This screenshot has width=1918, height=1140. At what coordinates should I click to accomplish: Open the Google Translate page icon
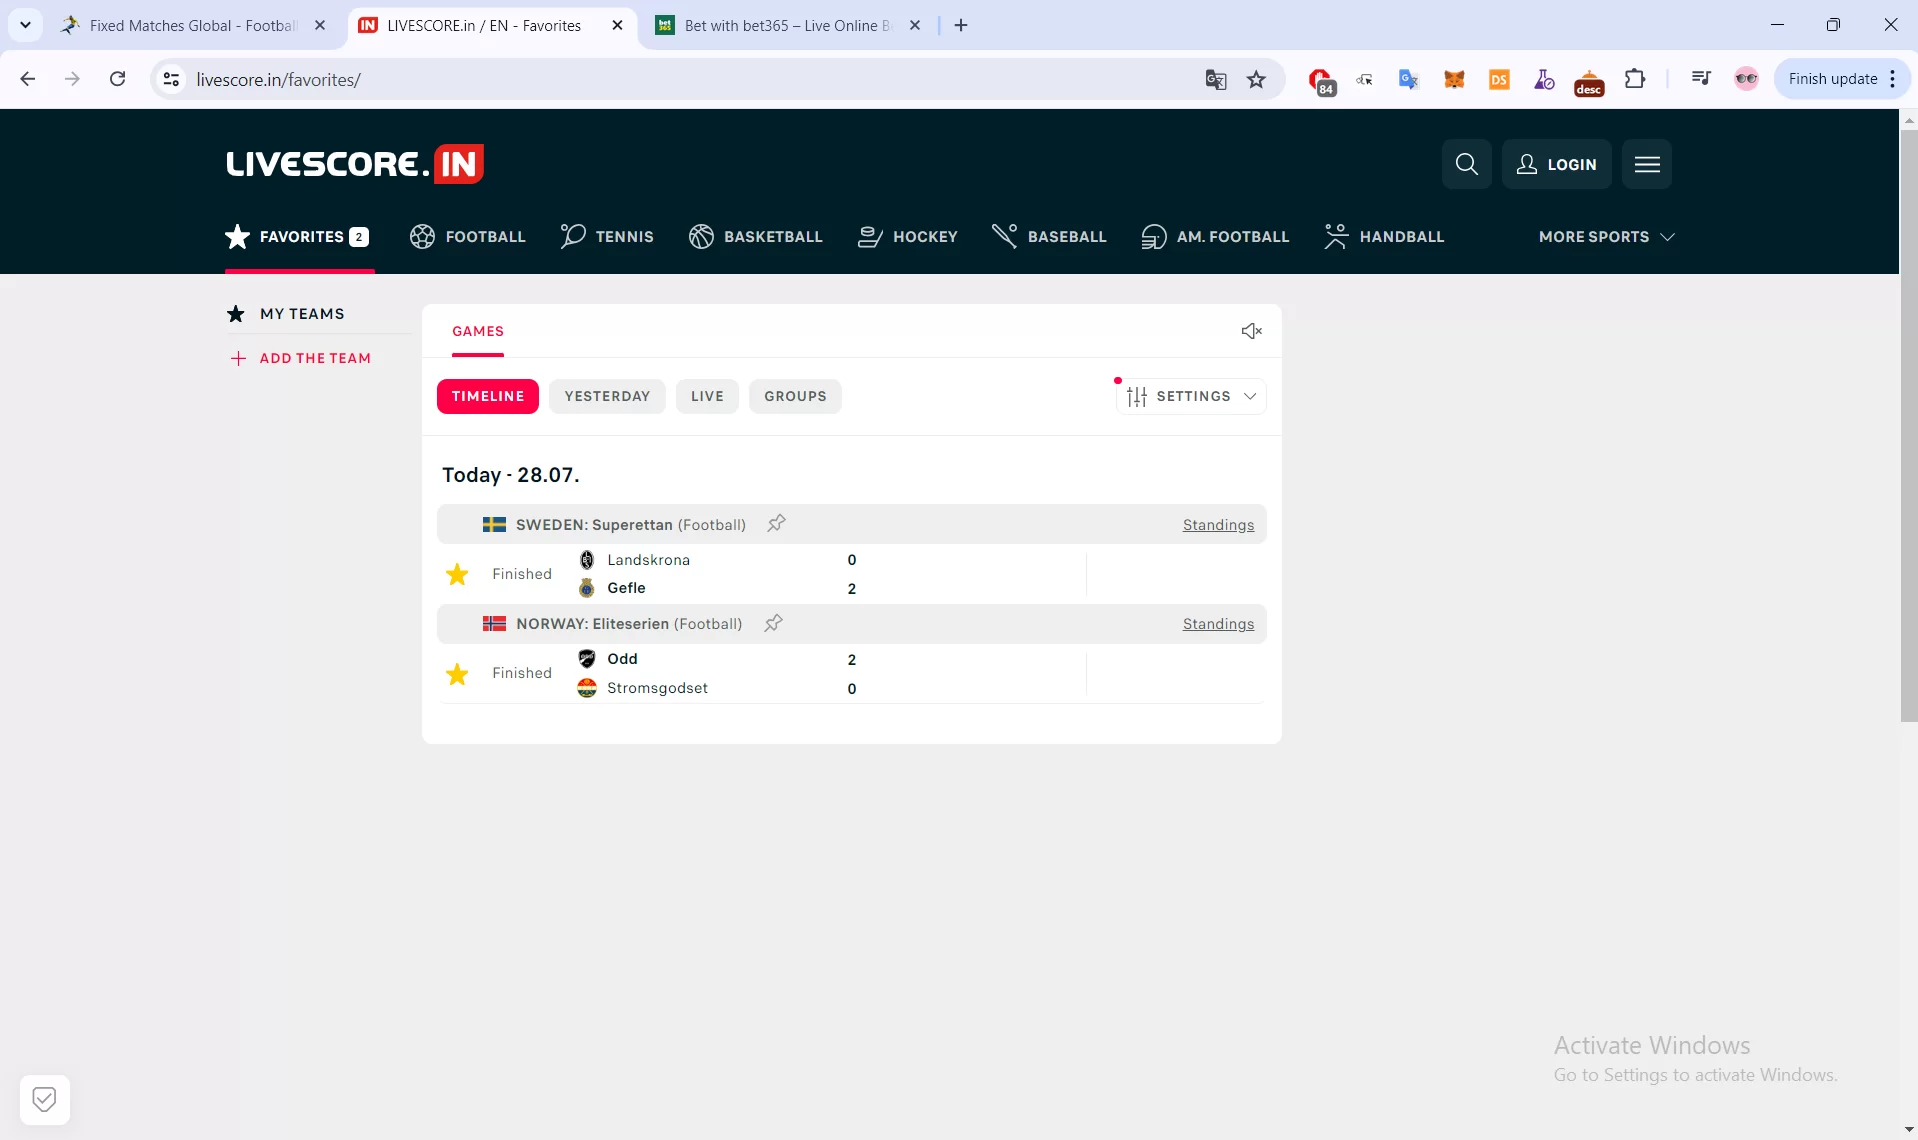pos(1216,80)
